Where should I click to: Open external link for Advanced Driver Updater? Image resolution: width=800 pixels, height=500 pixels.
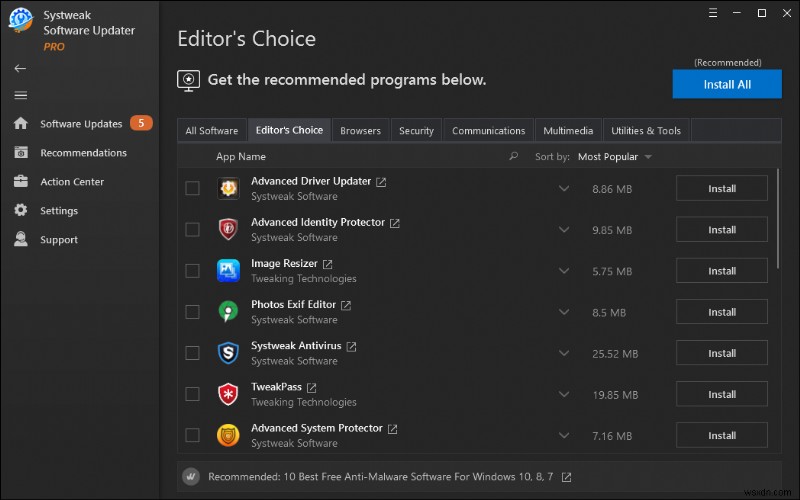coord(381,182)
